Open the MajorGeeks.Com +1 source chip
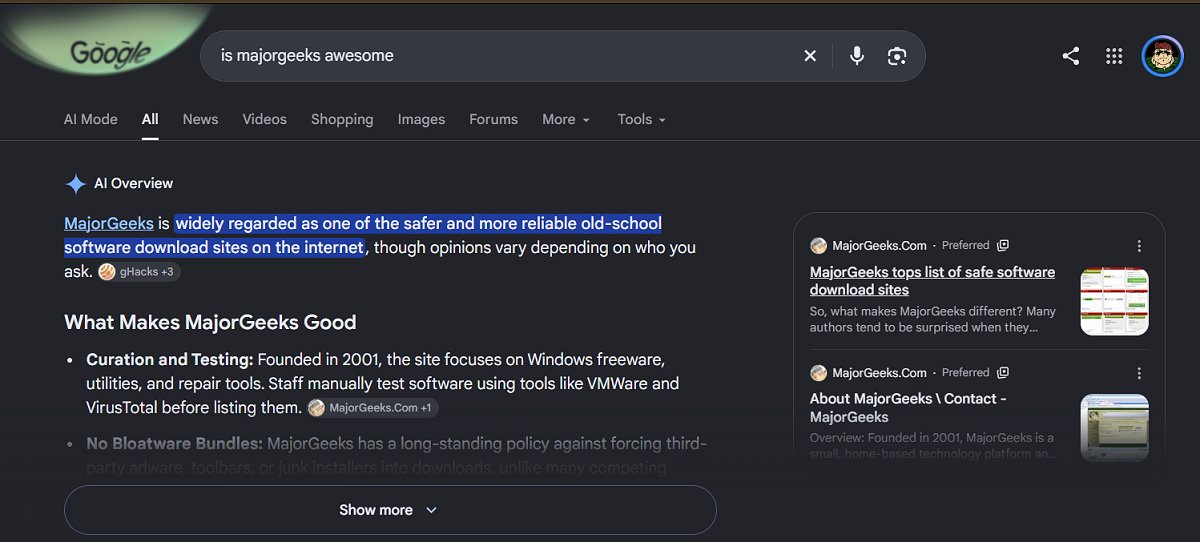 click(x=372, y=408)
